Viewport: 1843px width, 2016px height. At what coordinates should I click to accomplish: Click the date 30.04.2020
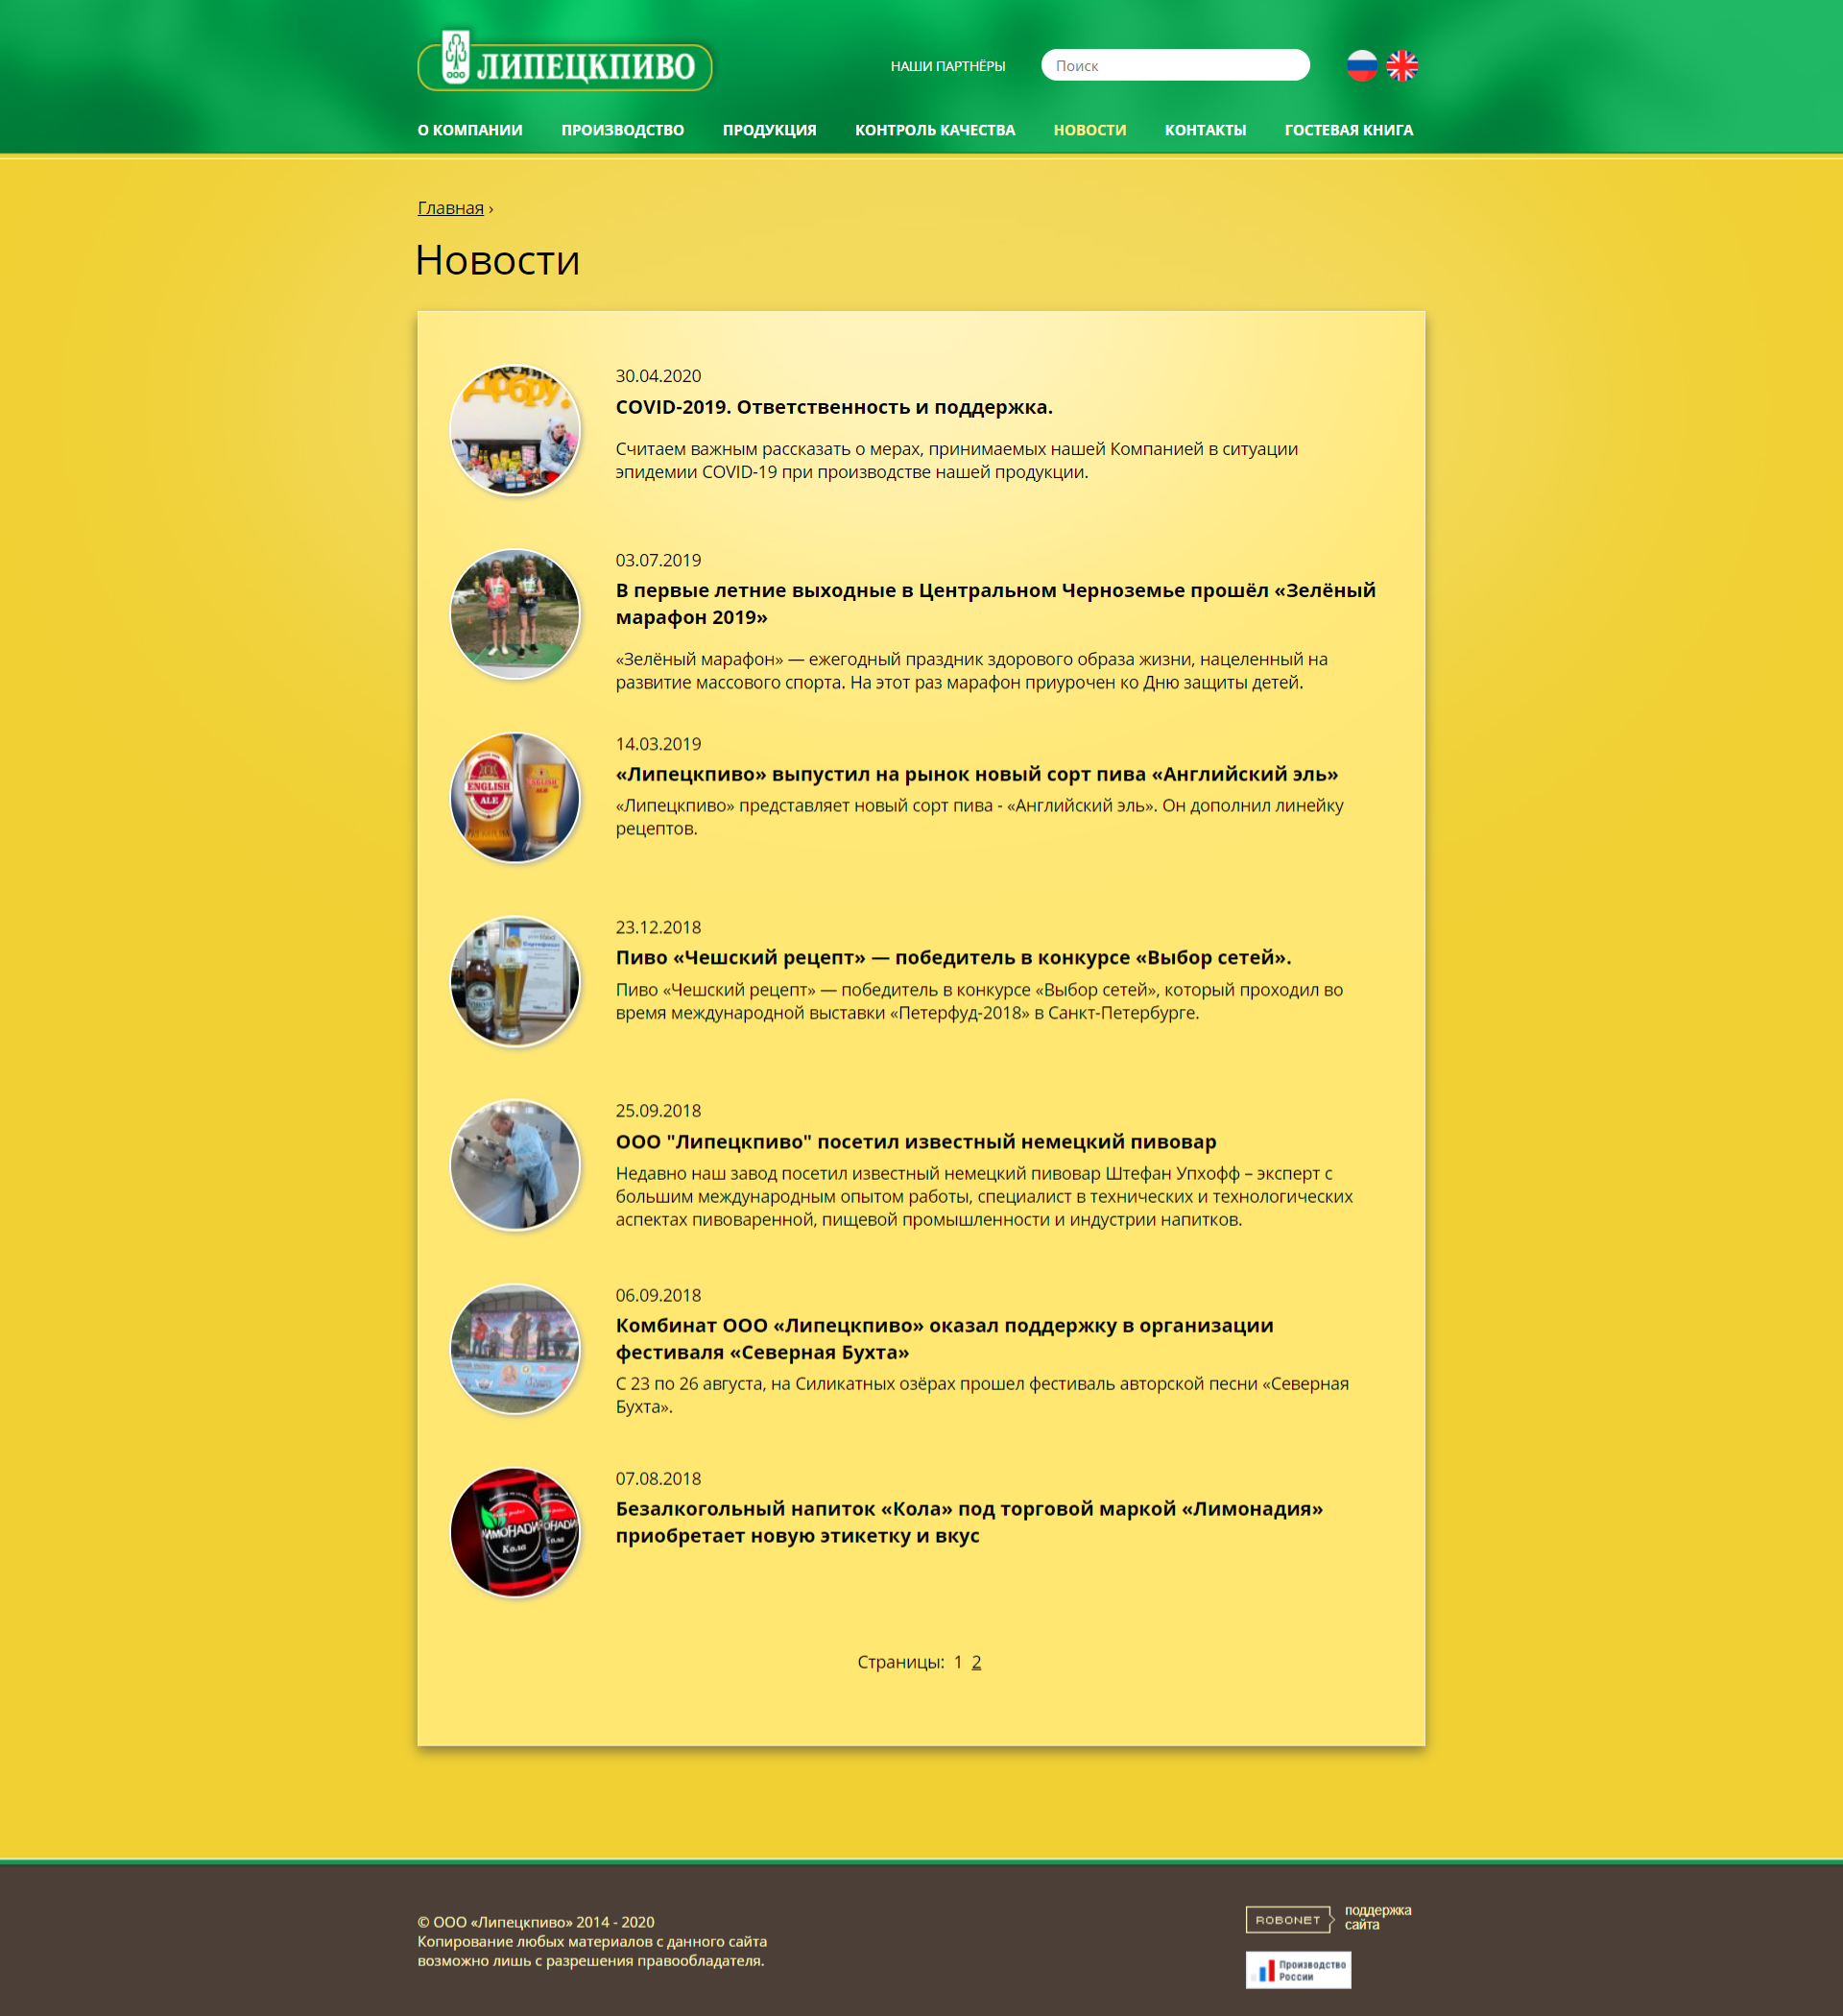[658, 376]
